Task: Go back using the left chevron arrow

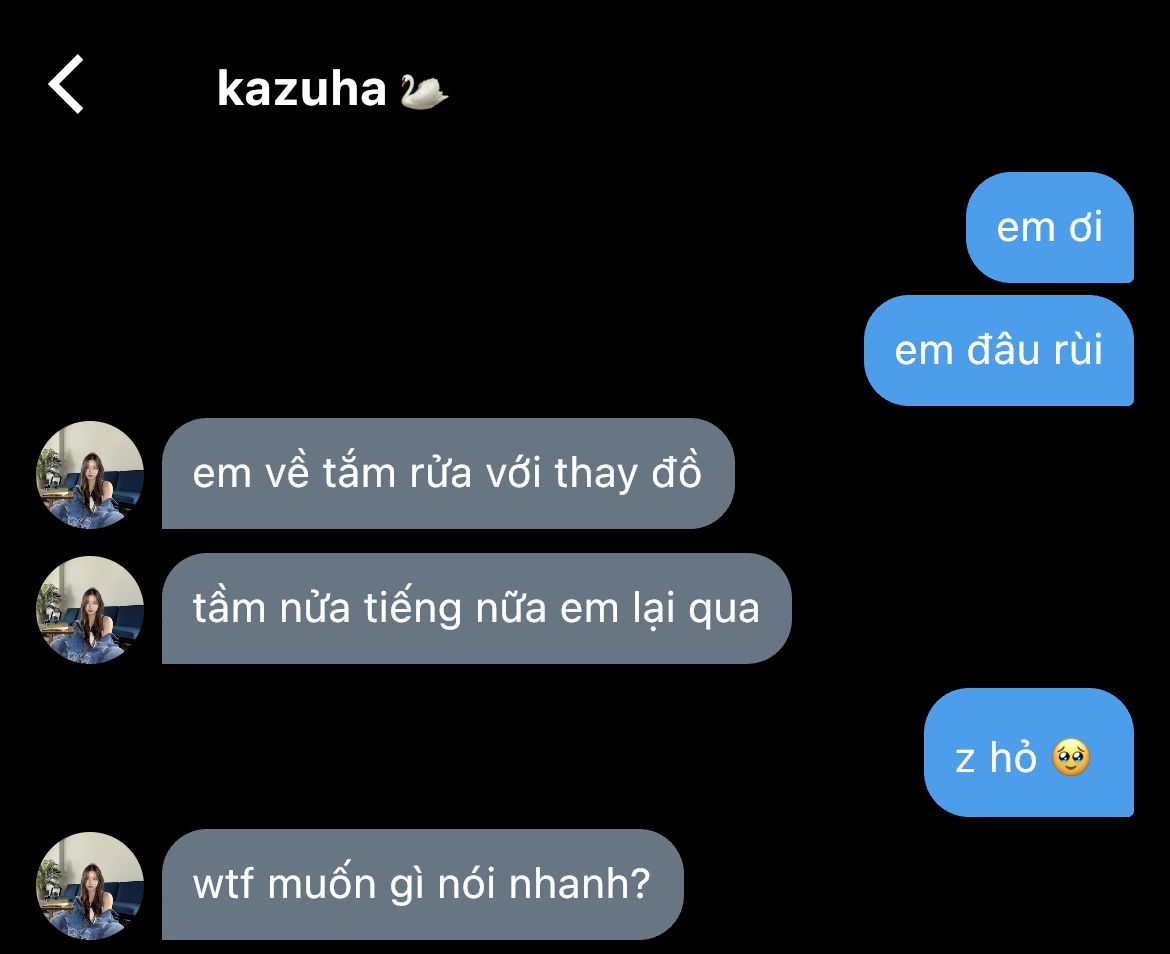Action: click(x=66, y=84)
